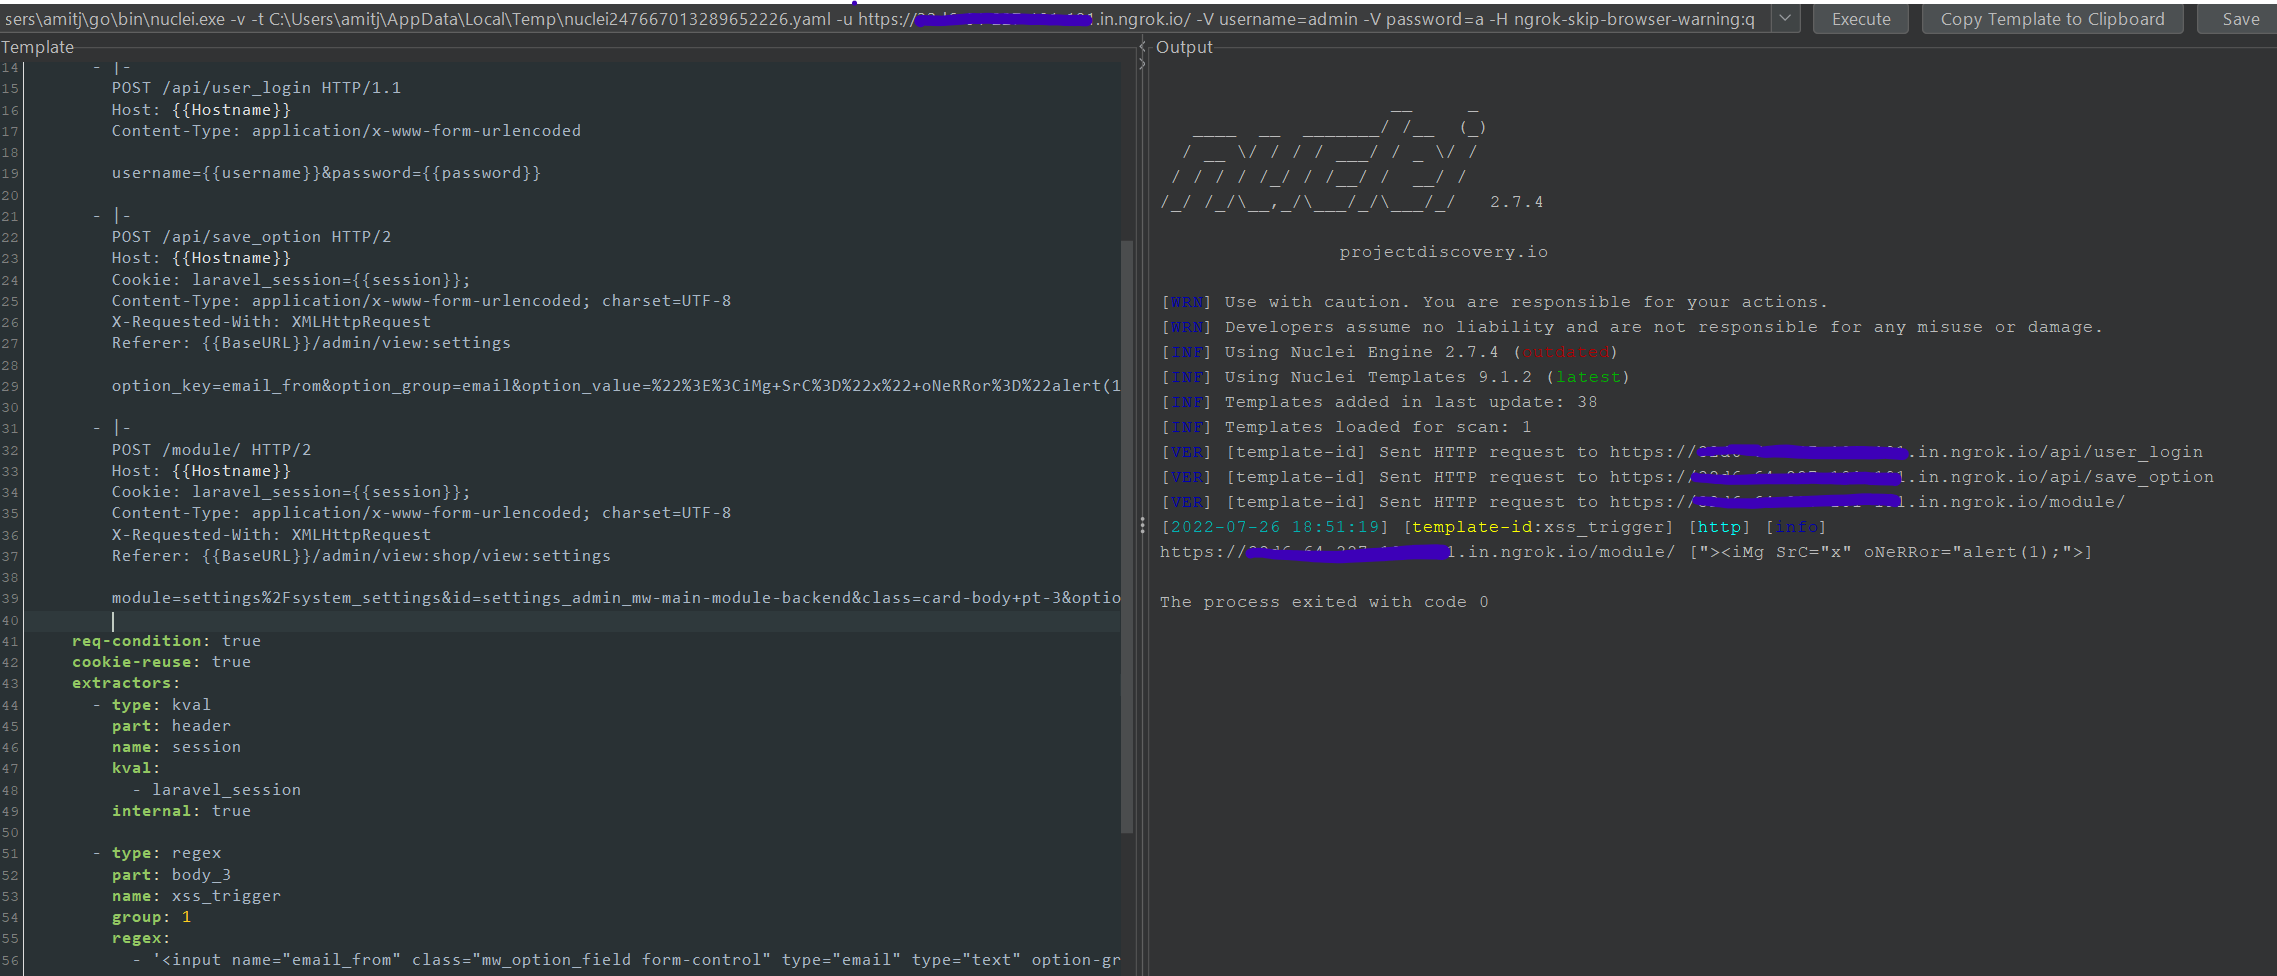Place cursor on the req-condition: true line
This screenshot has width=2277, height=976.
pos(165,640)
